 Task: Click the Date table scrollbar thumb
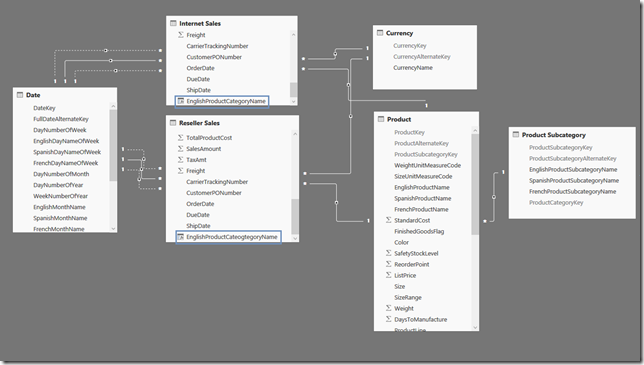[113, 145]
